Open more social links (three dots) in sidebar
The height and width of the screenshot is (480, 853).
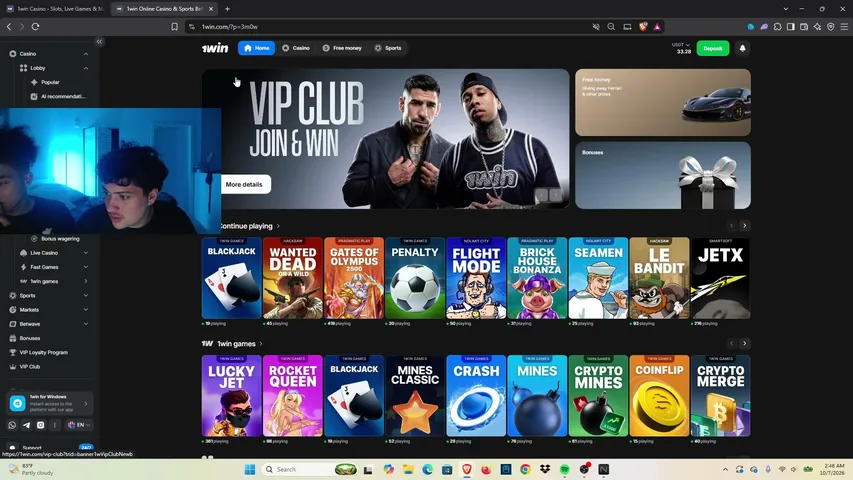(x=54, y=425)
